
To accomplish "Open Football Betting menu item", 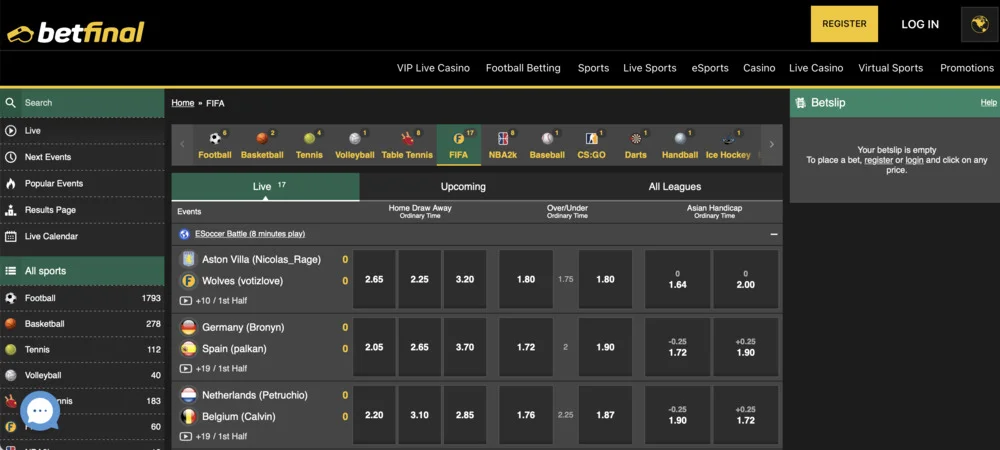I will [523, 68].
